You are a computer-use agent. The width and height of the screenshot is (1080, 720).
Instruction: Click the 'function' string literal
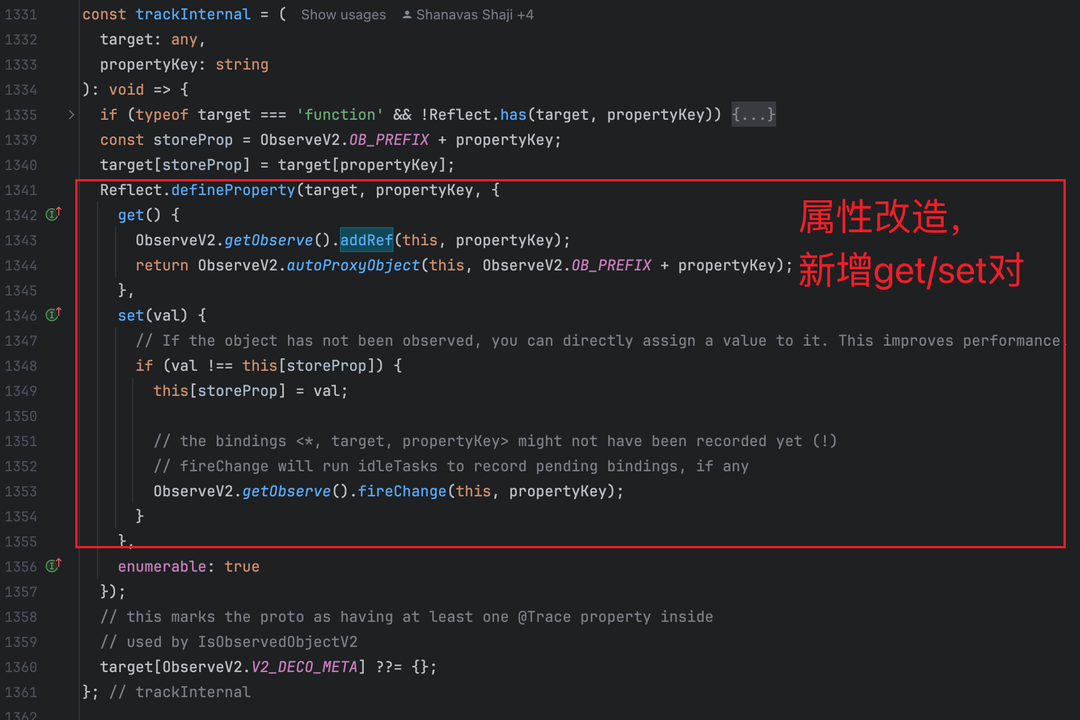(340, 114)
